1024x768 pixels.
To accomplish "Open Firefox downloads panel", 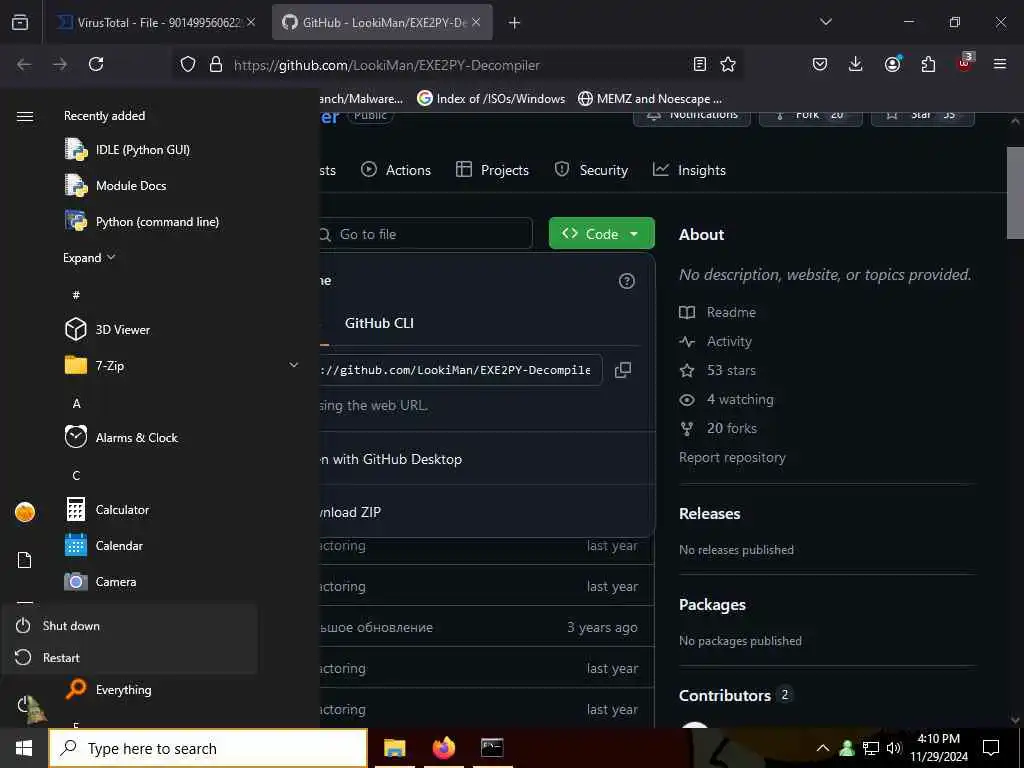I will (x=856, y=64).
